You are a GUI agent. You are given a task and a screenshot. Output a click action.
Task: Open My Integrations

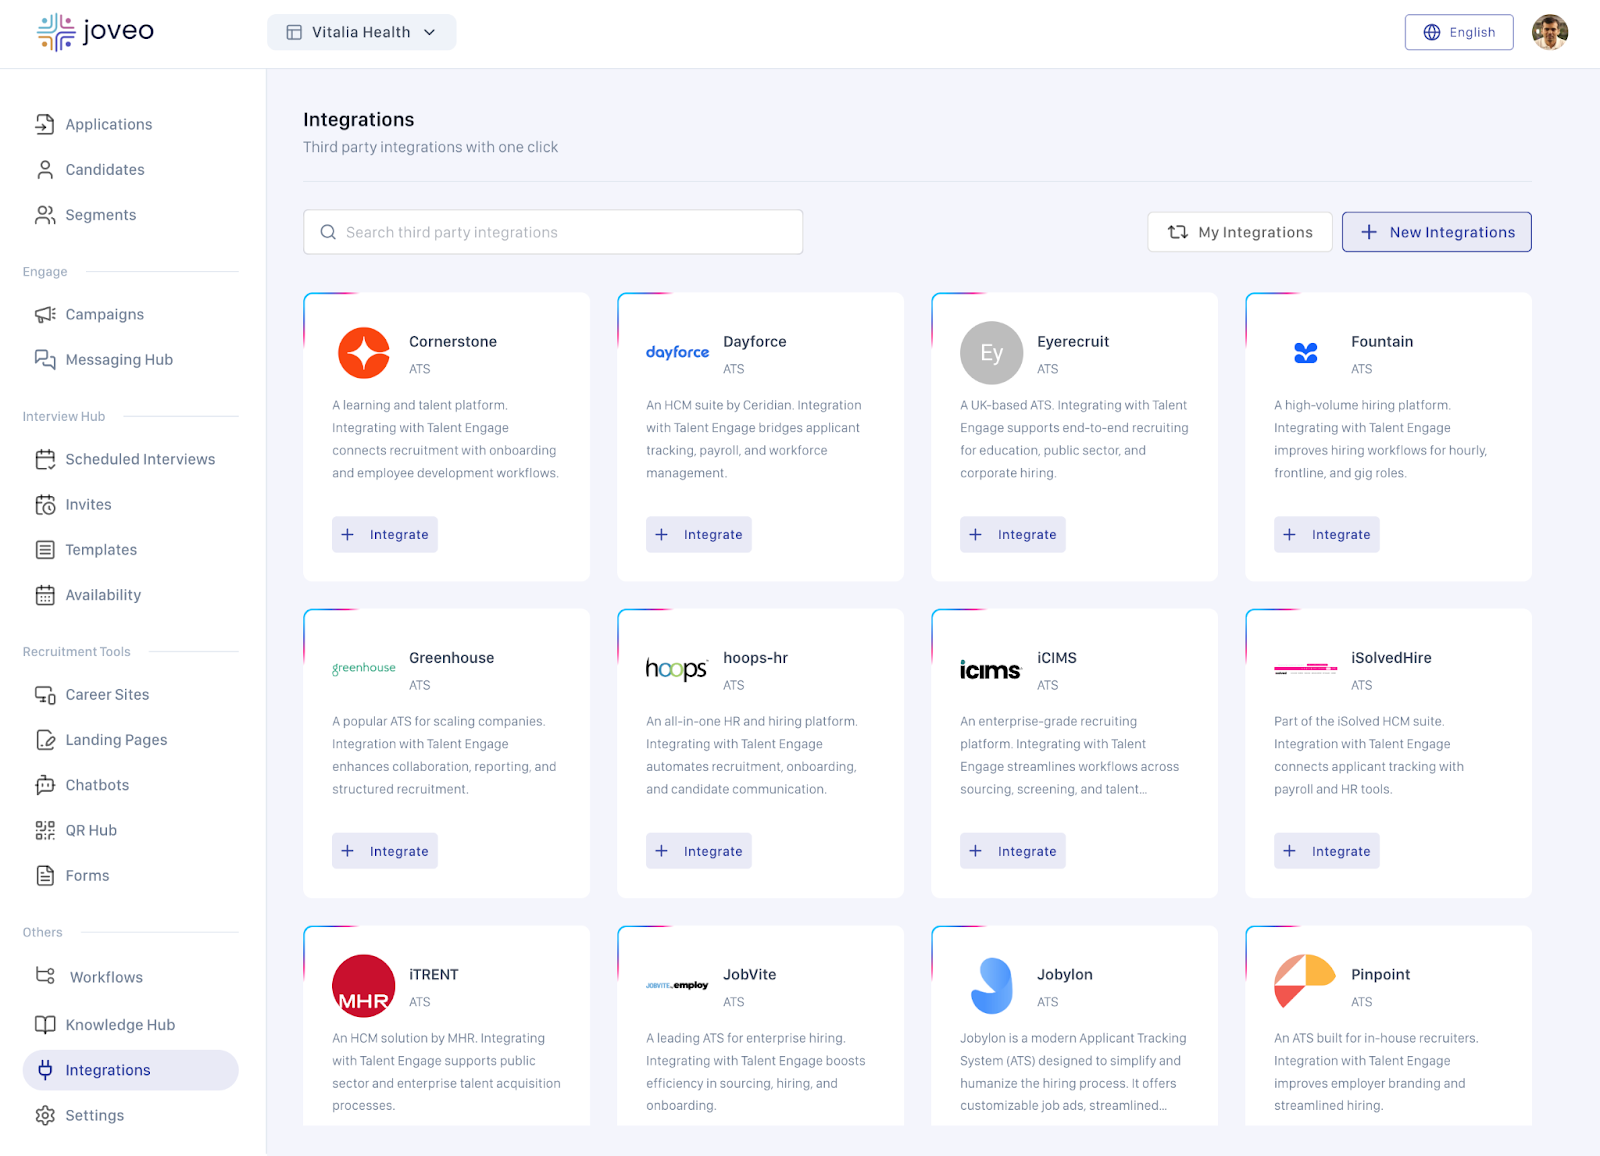(1239, 232)
